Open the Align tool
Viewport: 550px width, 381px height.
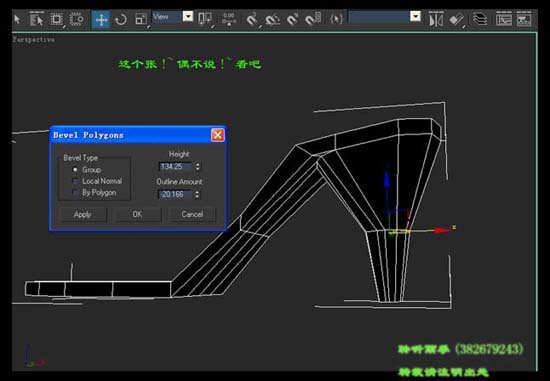[457, 19]
